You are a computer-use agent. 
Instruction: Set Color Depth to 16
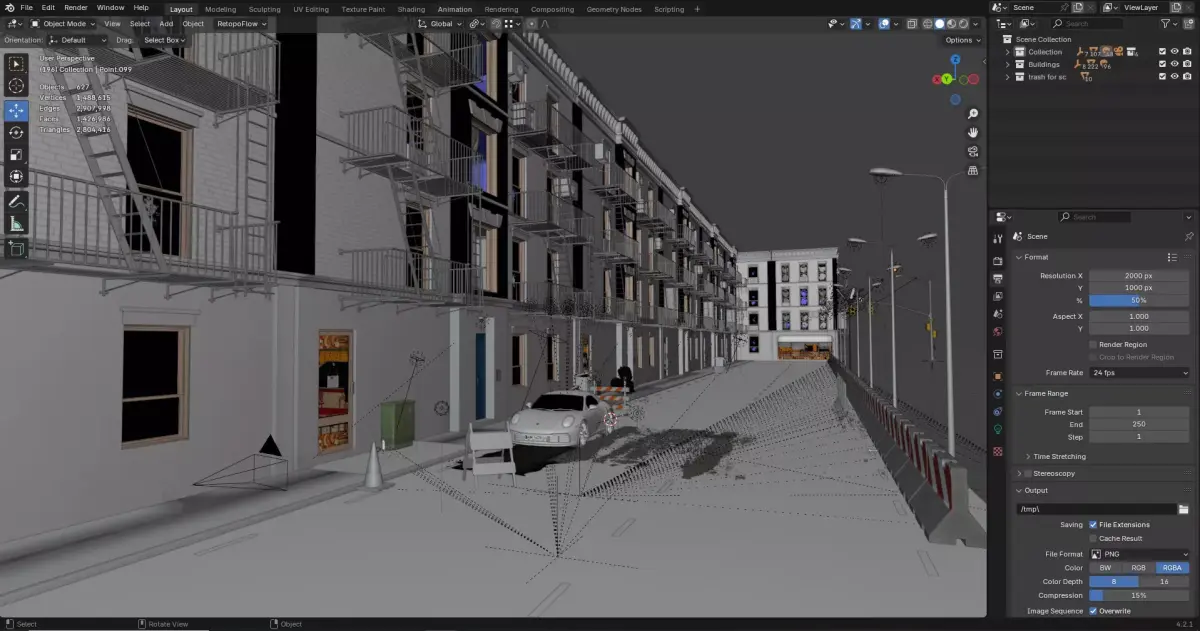1164,581
